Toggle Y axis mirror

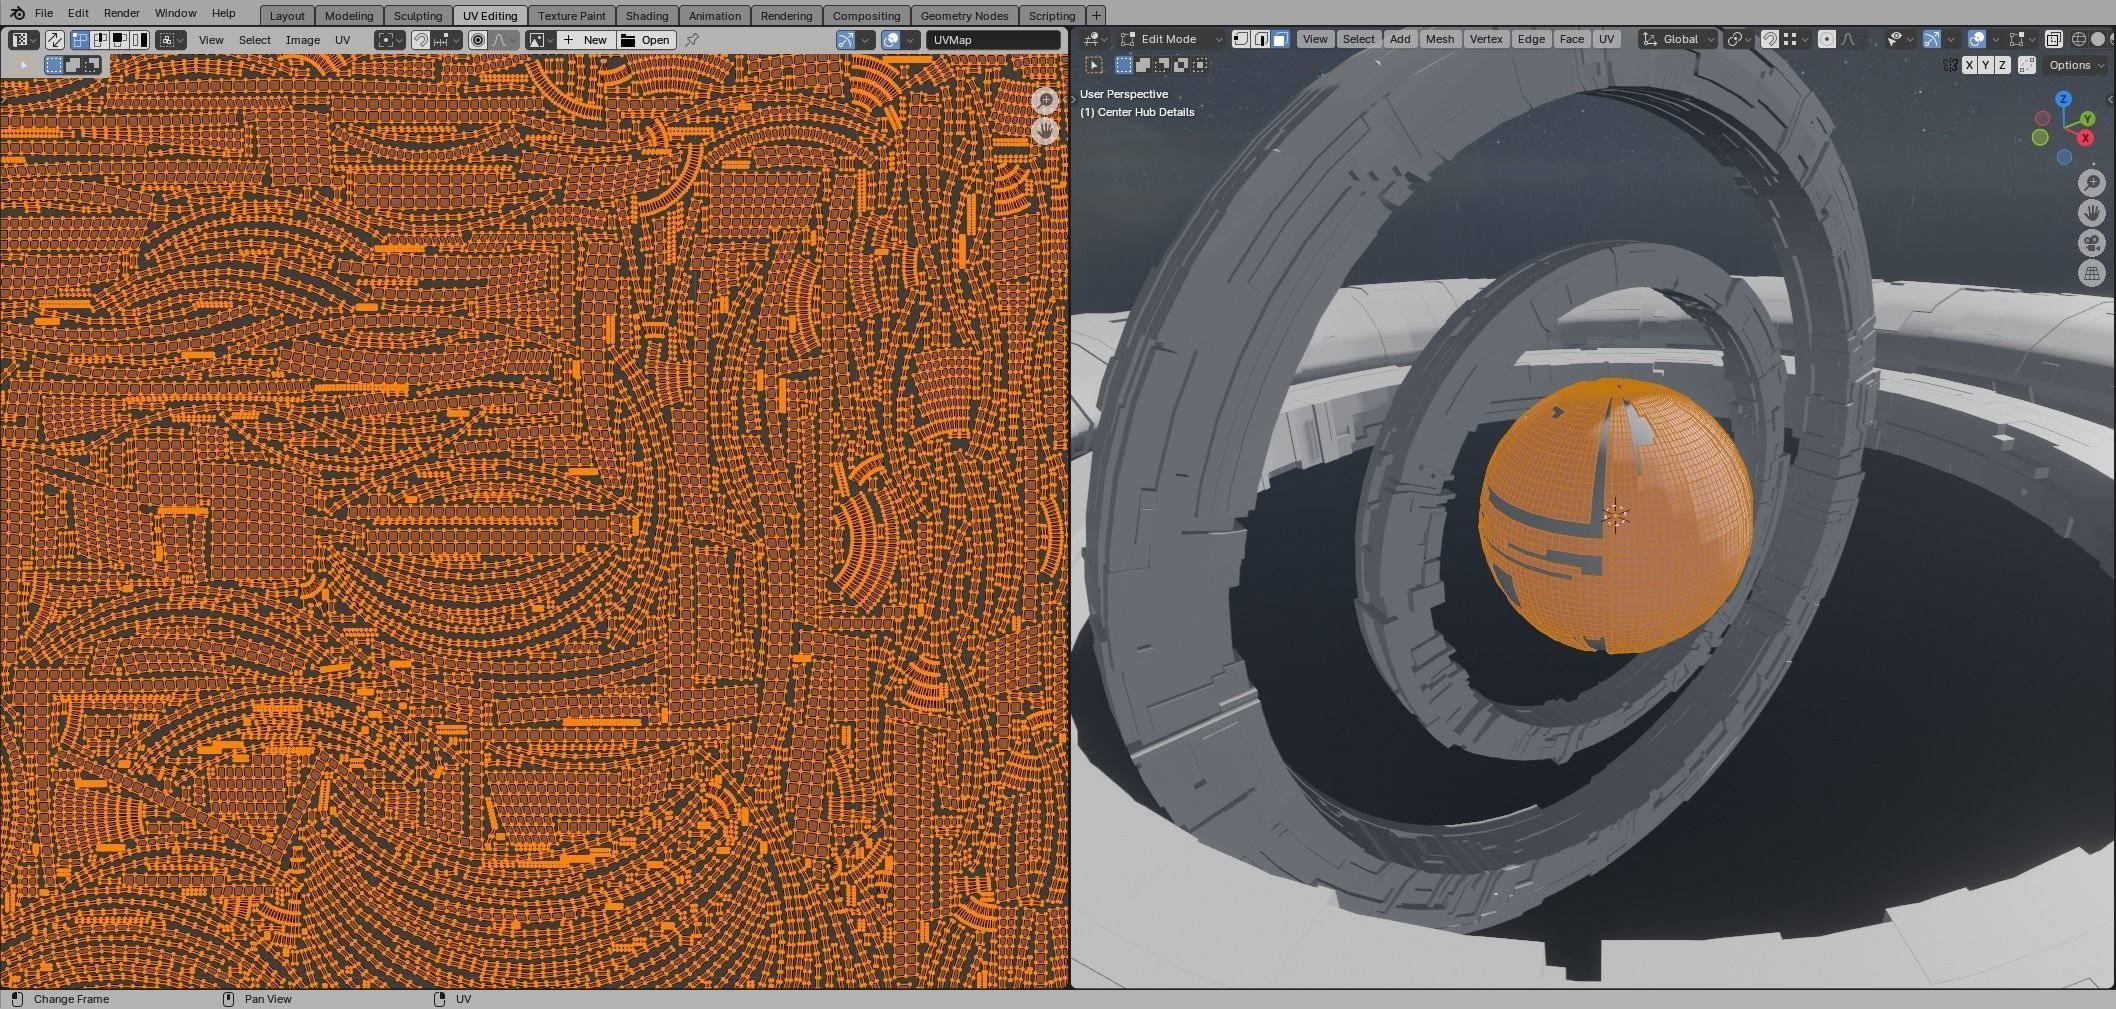[x=1986, y=65]
